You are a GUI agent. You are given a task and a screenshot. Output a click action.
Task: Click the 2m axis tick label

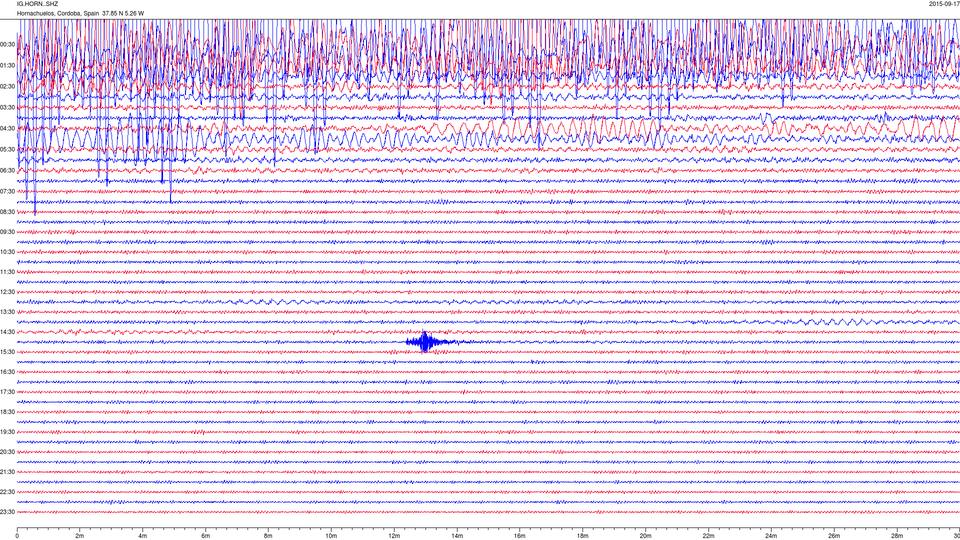[x=80, y=536]
